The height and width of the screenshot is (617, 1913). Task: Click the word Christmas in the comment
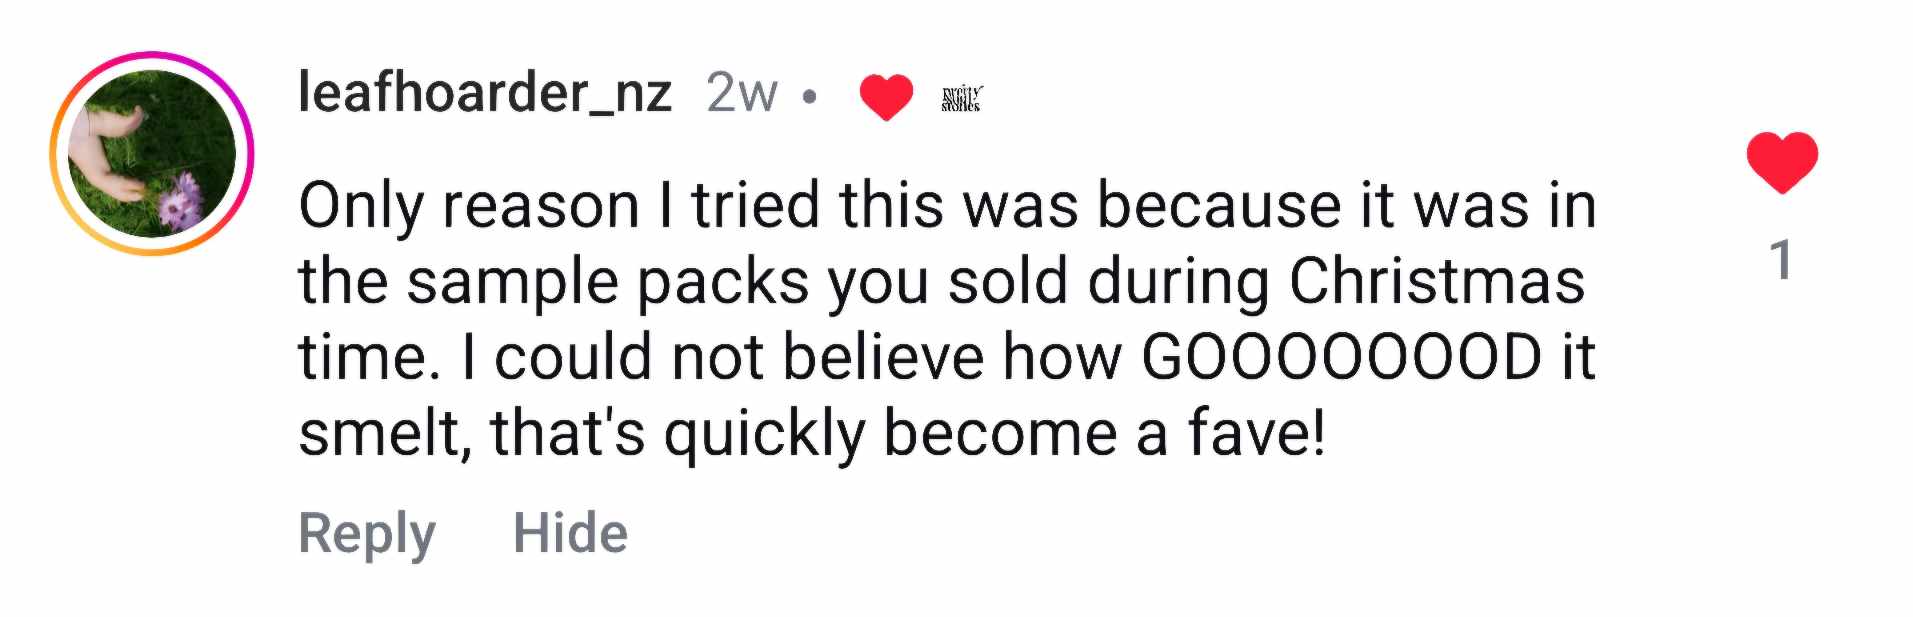coord(1437,281)
